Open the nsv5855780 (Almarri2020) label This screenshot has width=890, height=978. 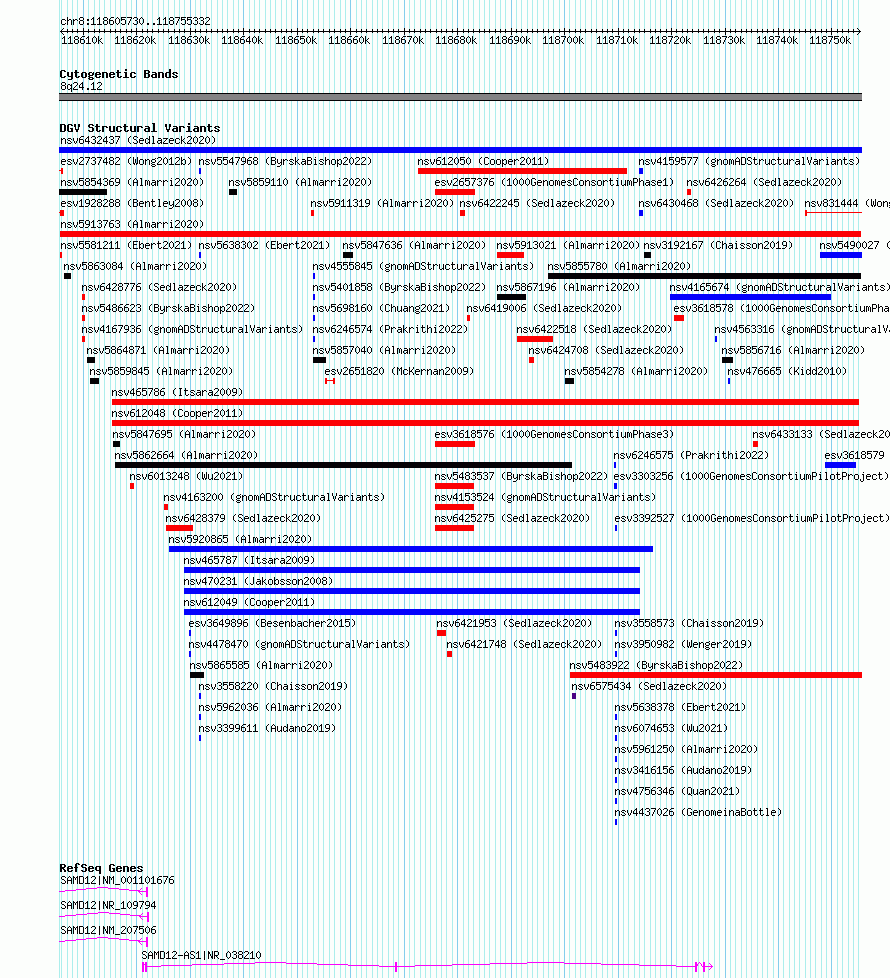(x=619, y=266)
